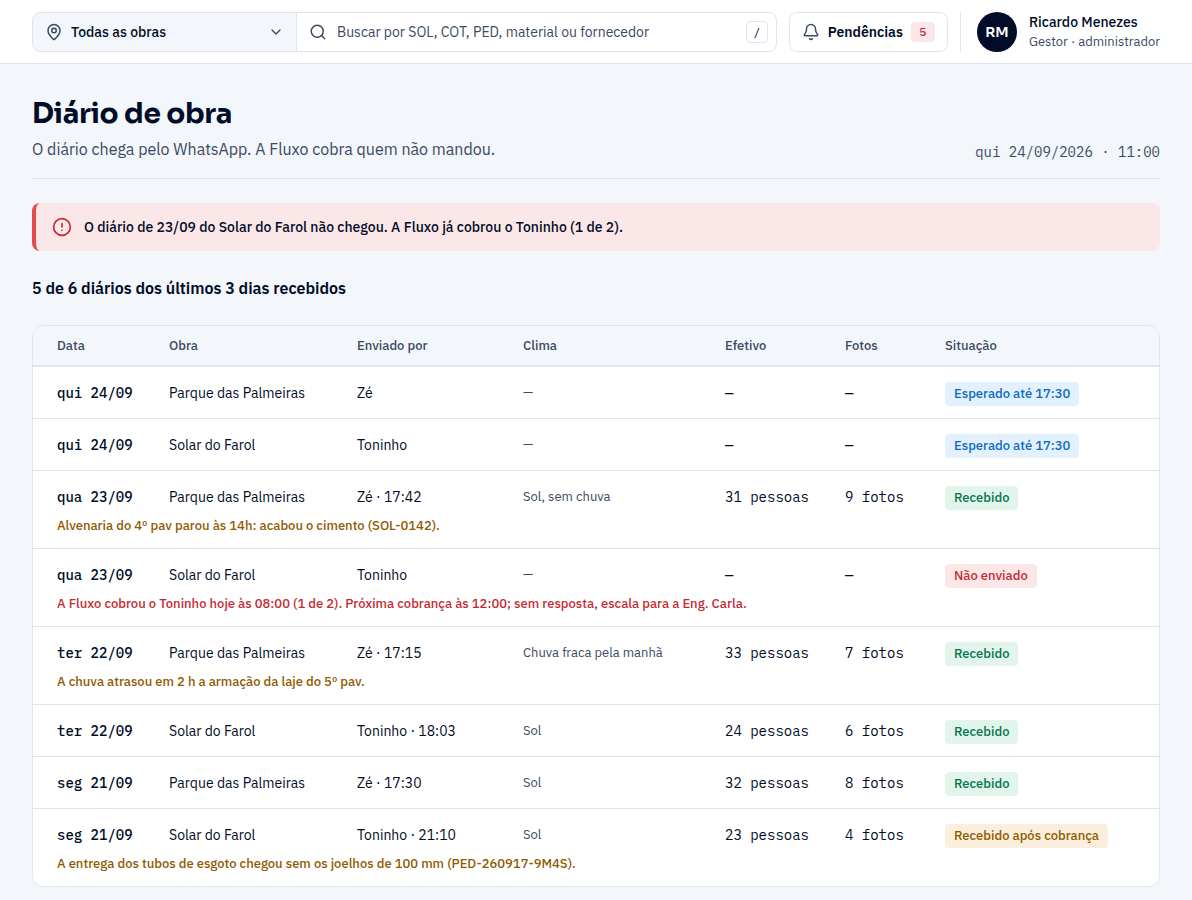Viewport: 1192px width, 900px height.
Task: Click the Recebido após cobrança badge
Action: point(1026,835)
